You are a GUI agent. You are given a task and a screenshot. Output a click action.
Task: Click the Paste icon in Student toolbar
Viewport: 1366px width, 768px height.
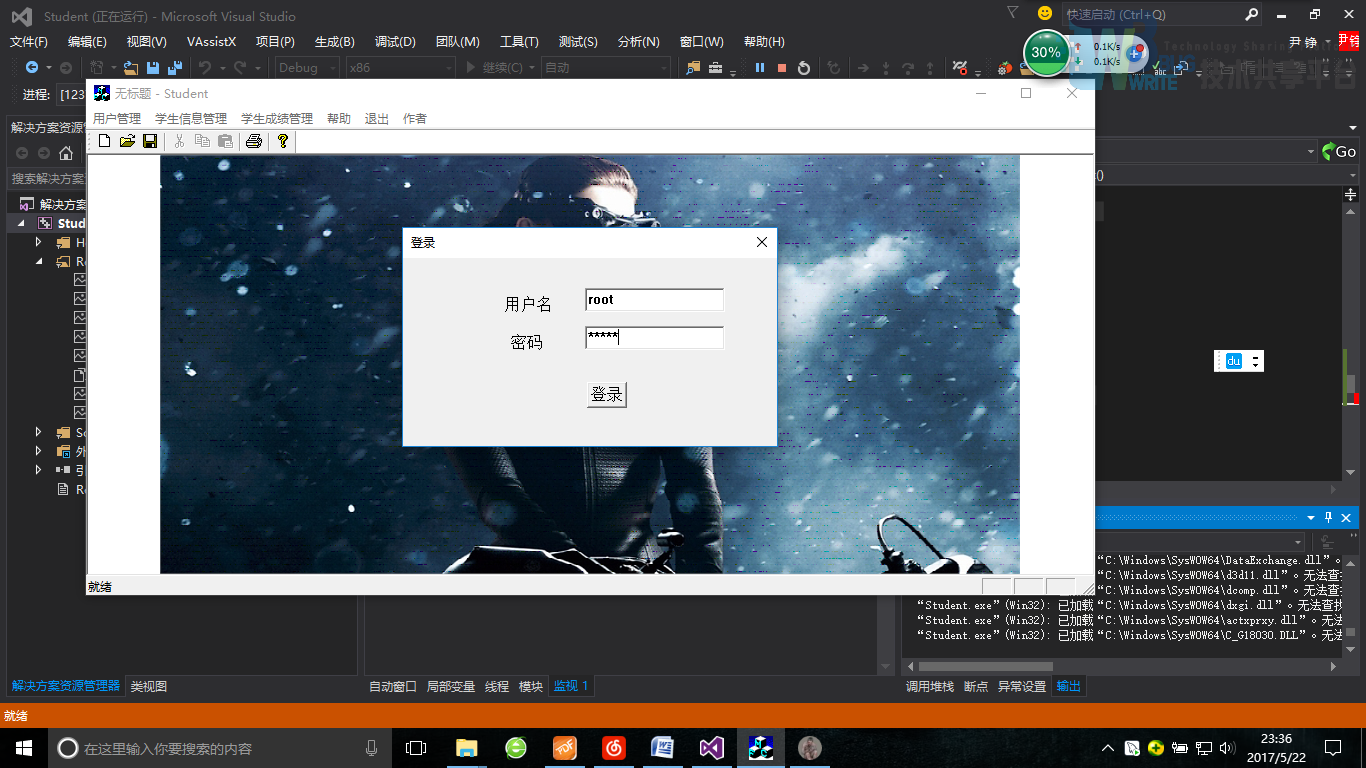coord(225,141)
